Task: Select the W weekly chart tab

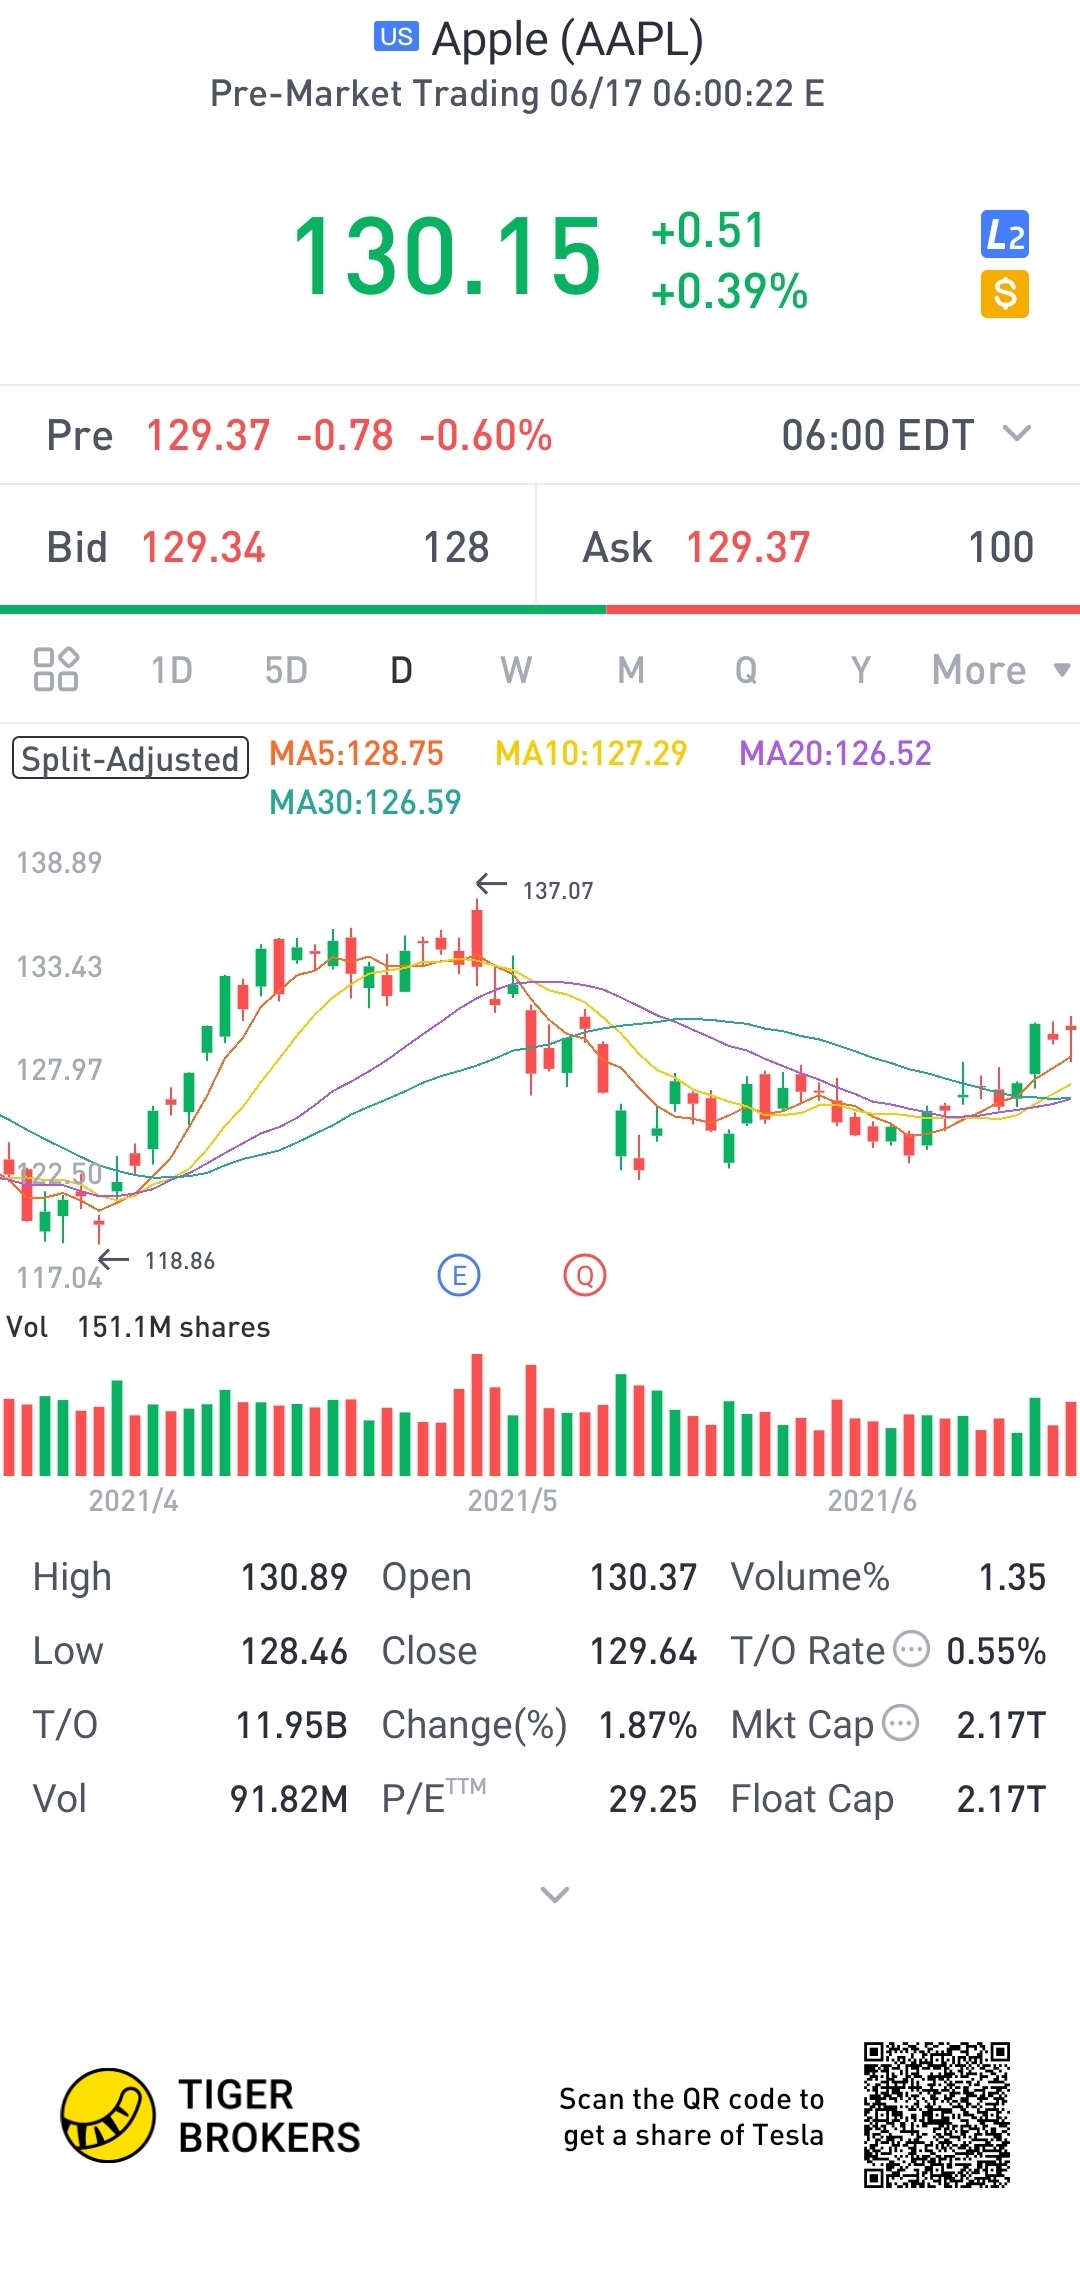Action: [x=516, y=670]
